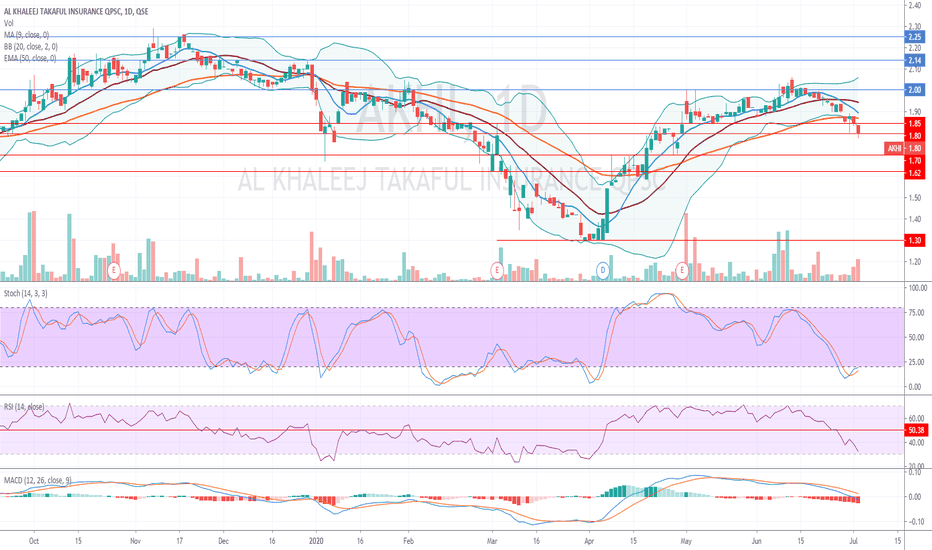Click the 1.50 price axis value
Image resolution: width=932 pixels, height=550 pixels.
pyautogui.click(x=914, y=198)
